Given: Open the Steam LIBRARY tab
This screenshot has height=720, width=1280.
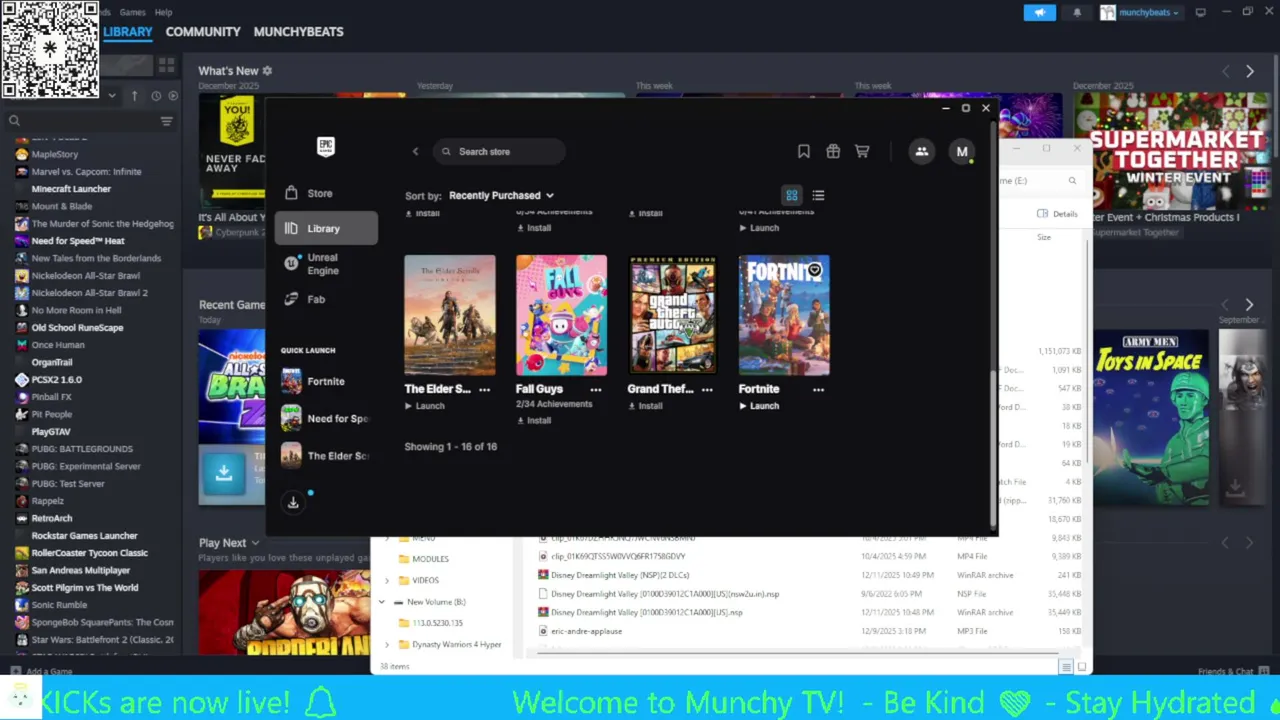Looking at the screenshot, I should 128,32.
